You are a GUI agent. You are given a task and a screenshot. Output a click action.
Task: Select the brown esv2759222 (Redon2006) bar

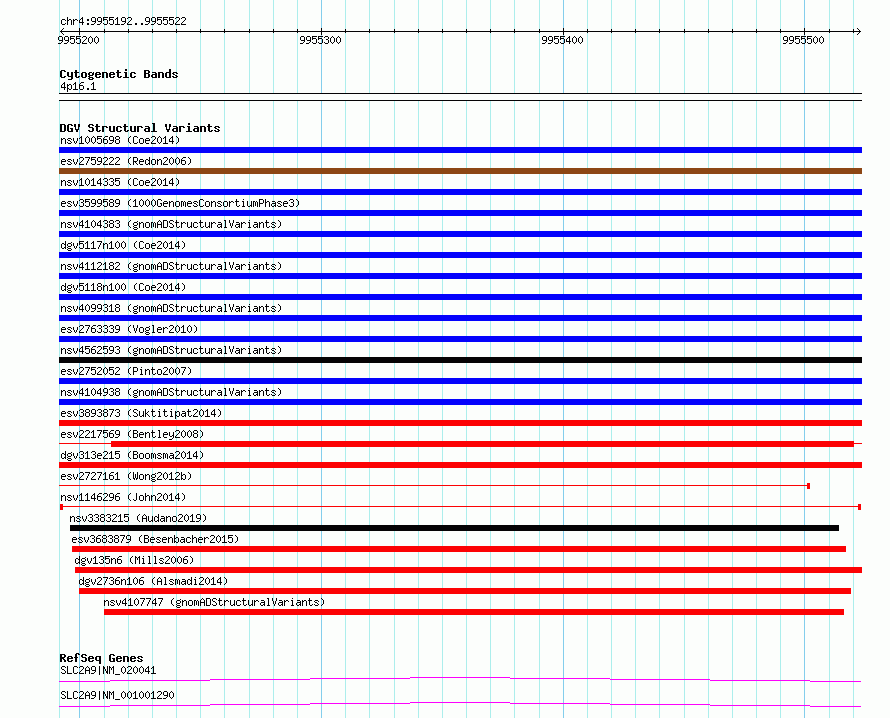[460, 171]
